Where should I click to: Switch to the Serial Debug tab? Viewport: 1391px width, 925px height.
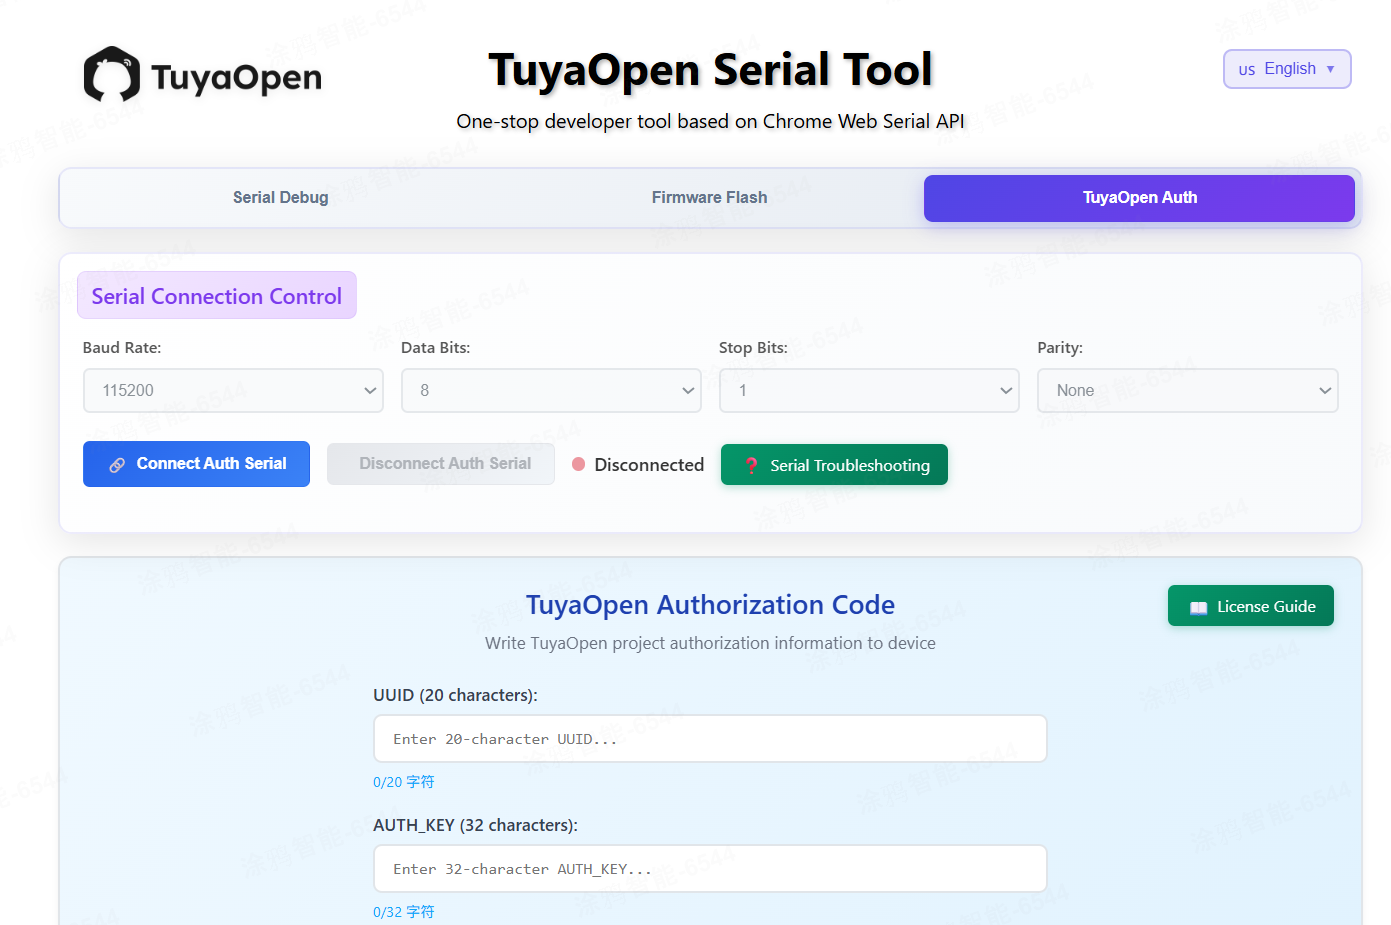[x=280, y=197]
